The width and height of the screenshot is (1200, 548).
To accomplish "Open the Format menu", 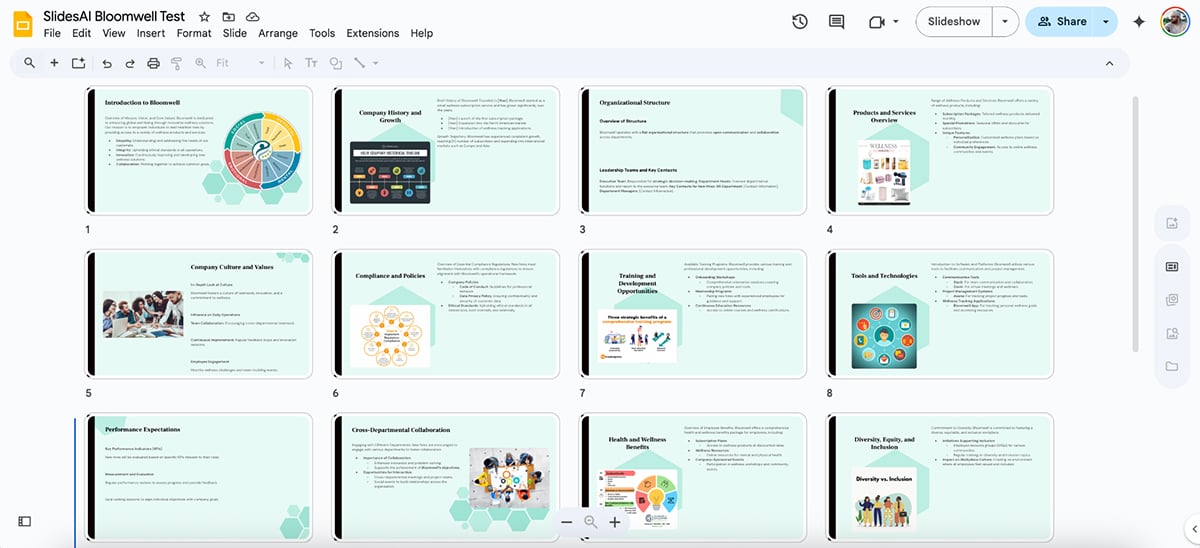I will click(x=194, y=33).
